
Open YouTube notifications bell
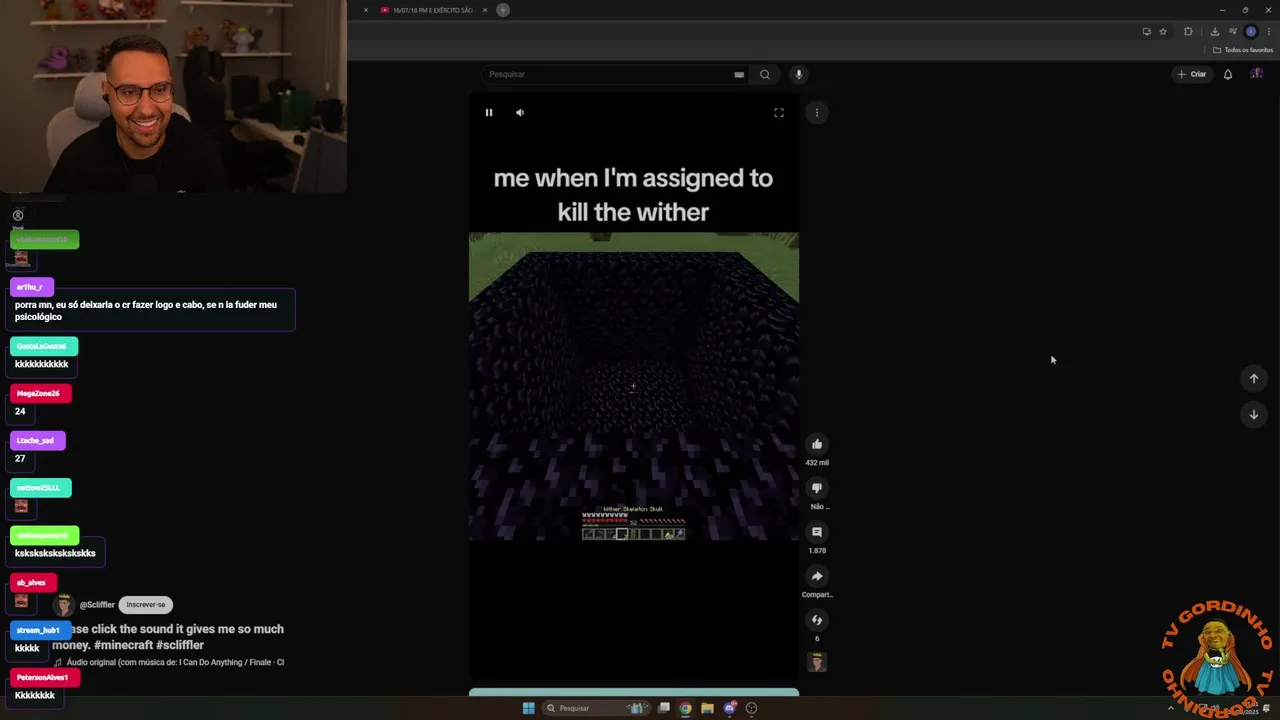(1228, 74)
